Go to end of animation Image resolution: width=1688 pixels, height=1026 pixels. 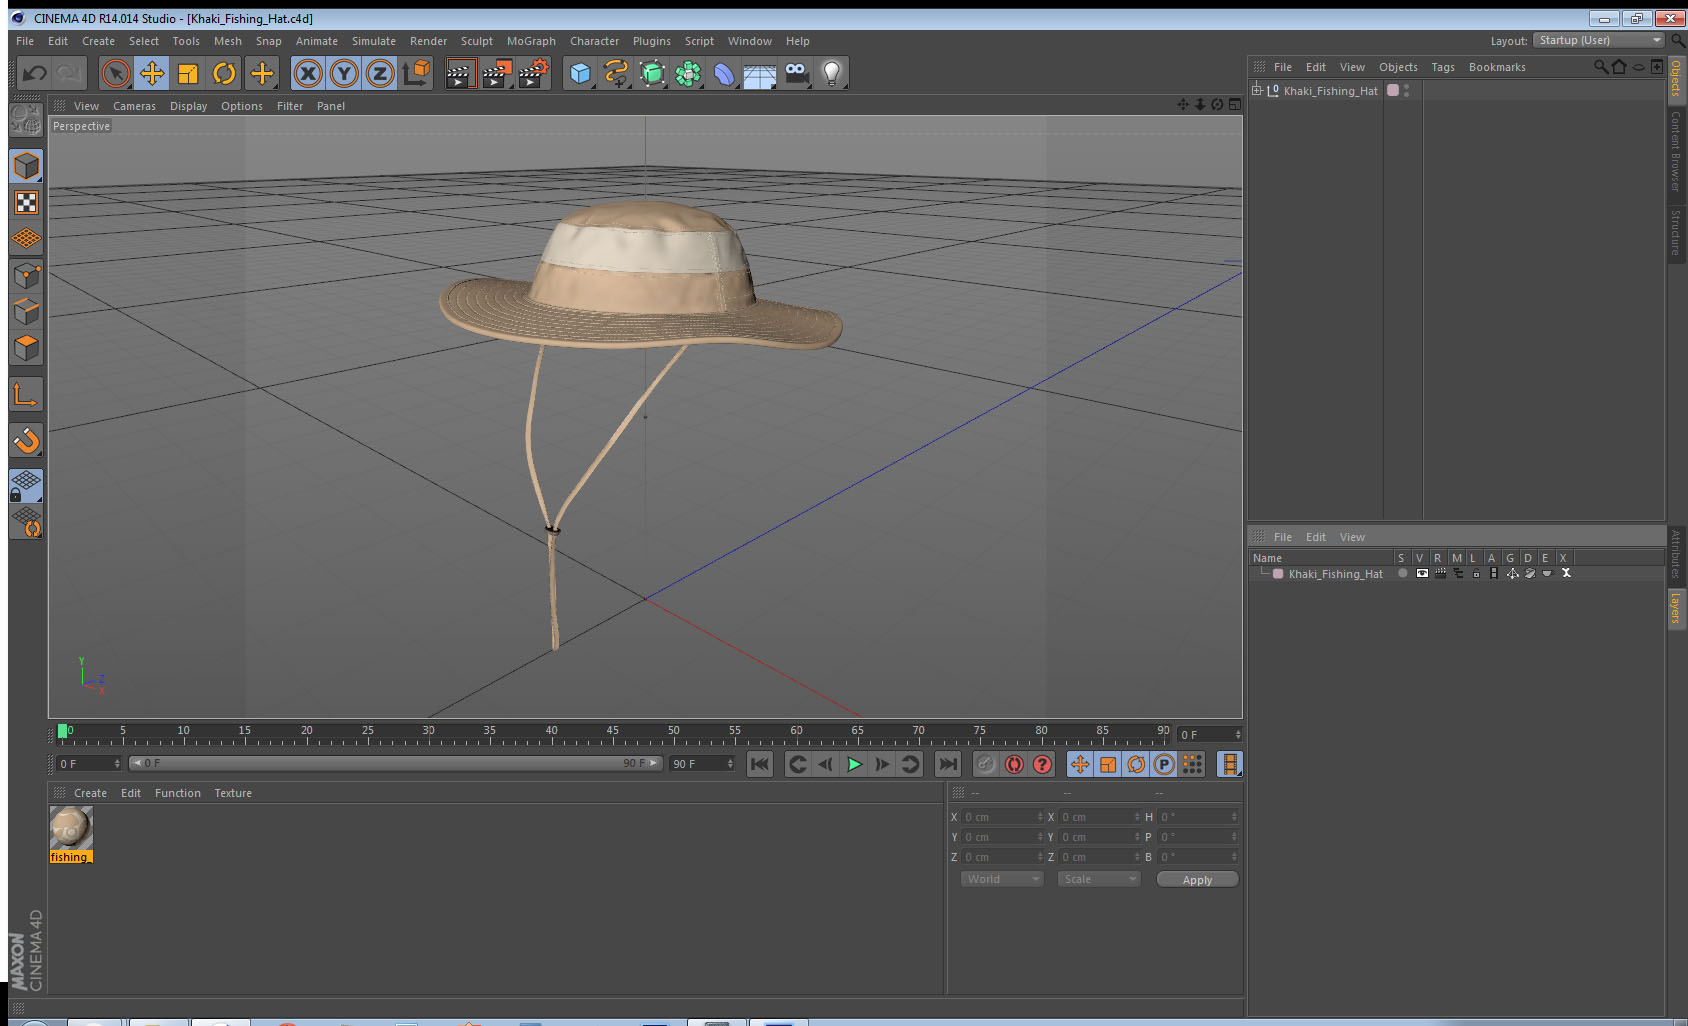click(947, 764)
